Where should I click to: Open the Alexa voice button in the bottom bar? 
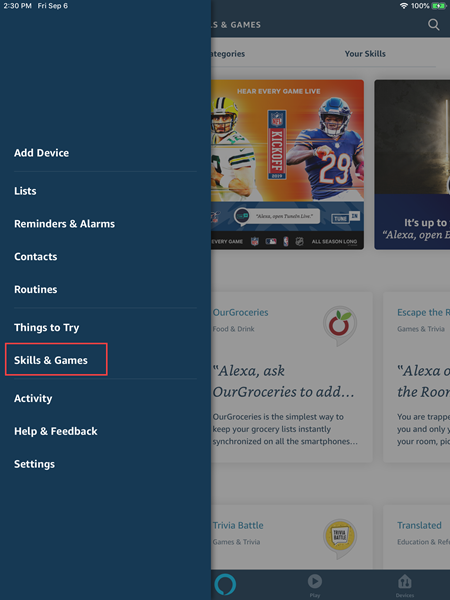(225, 584)
